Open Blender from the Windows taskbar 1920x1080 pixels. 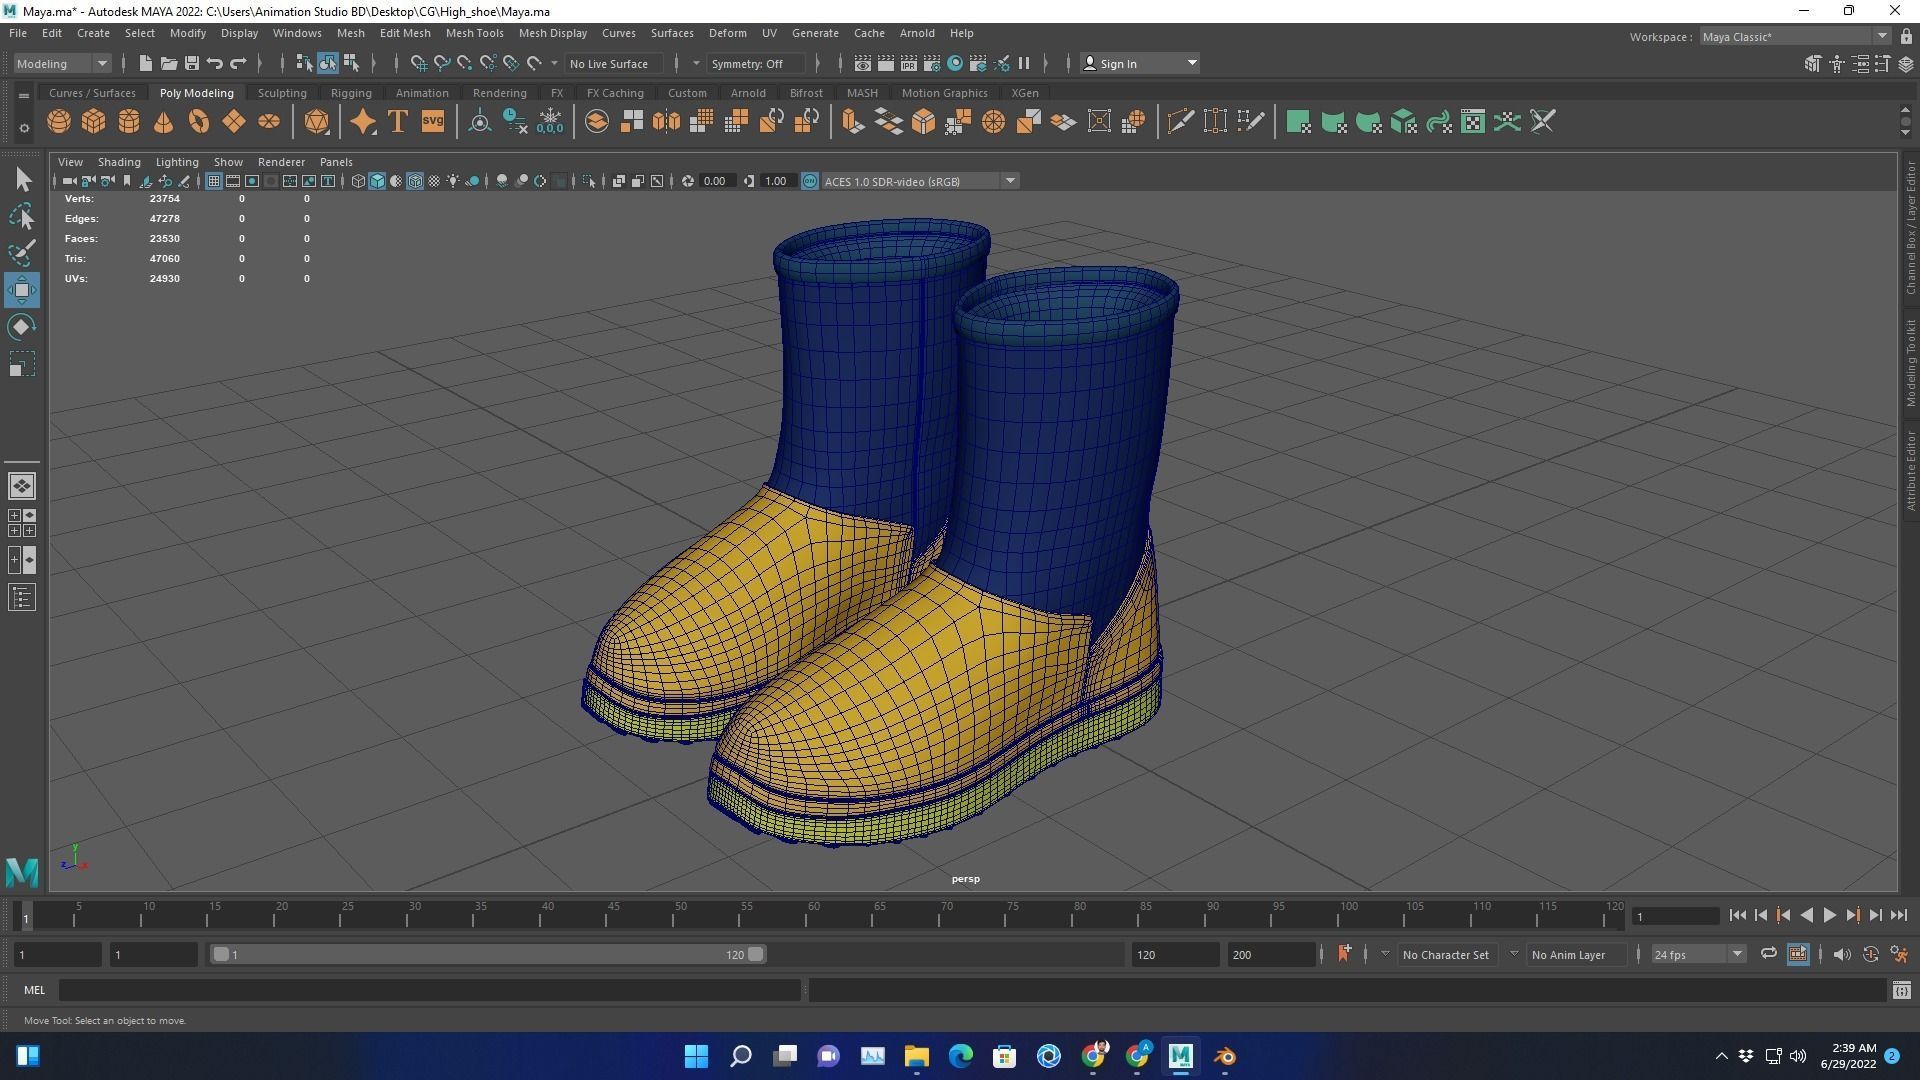(1225, 1056)
